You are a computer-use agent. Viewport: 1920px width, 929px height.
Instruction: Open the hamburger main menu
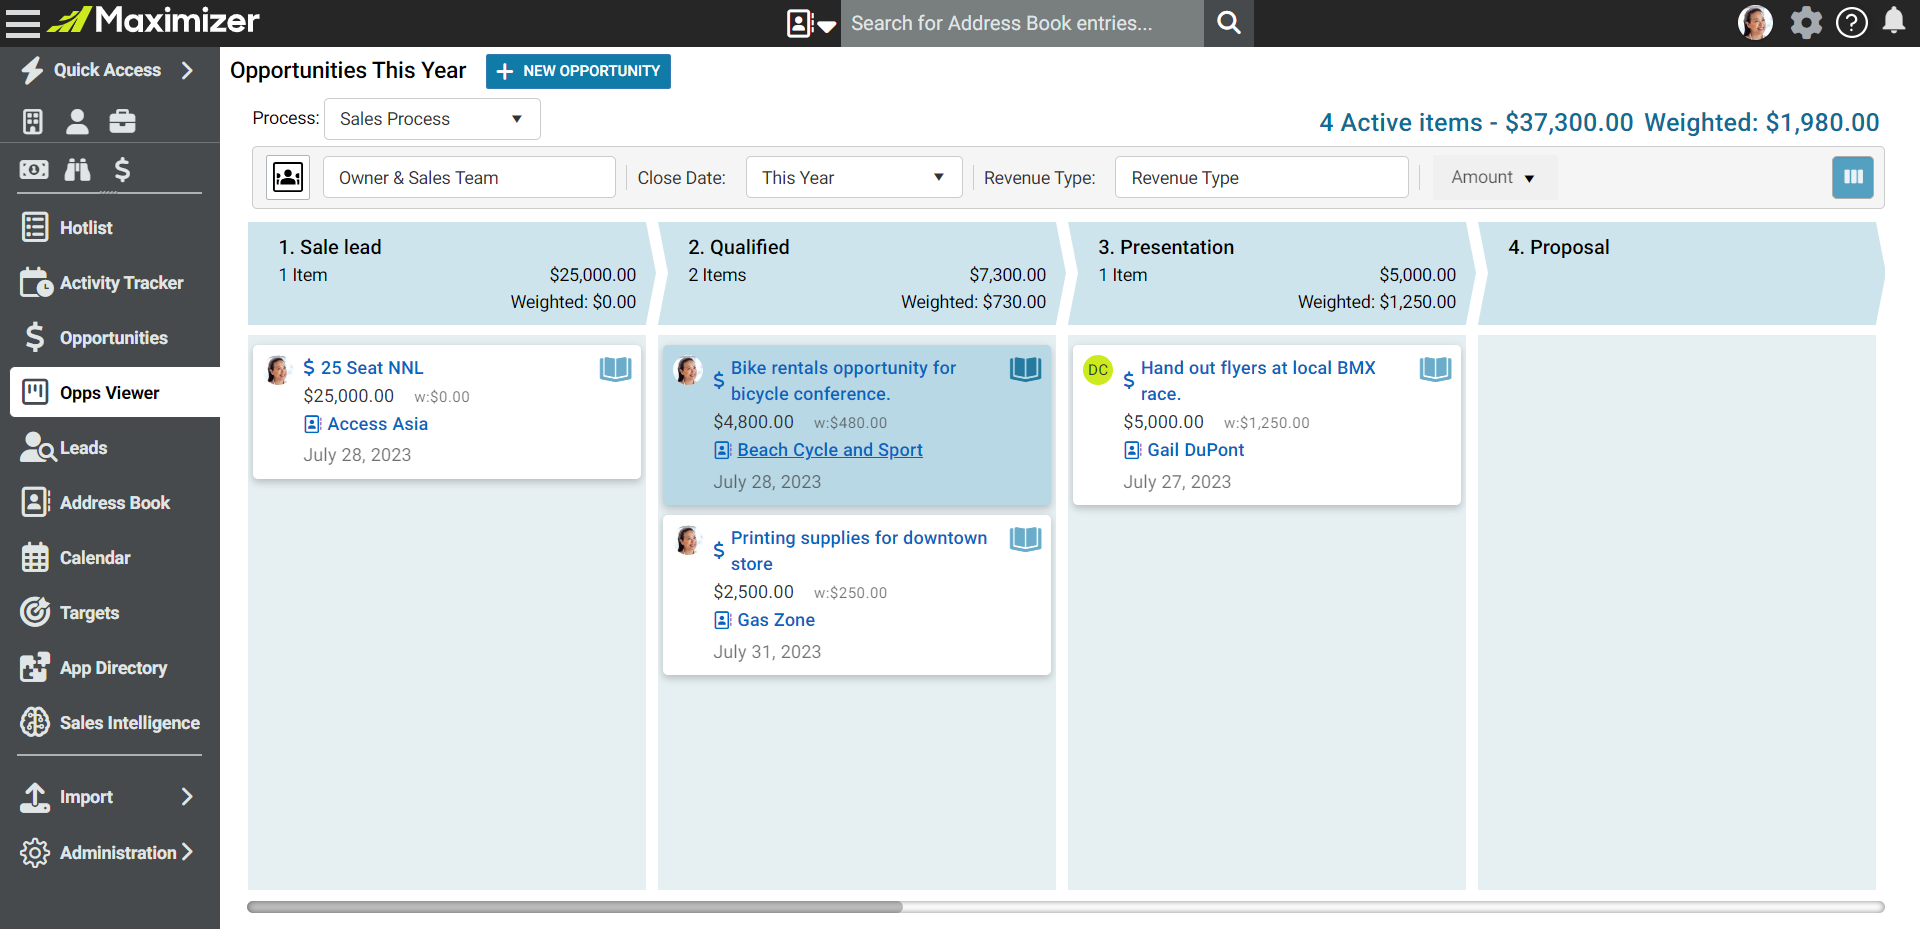pyautogui.click(x=22, y=22)
